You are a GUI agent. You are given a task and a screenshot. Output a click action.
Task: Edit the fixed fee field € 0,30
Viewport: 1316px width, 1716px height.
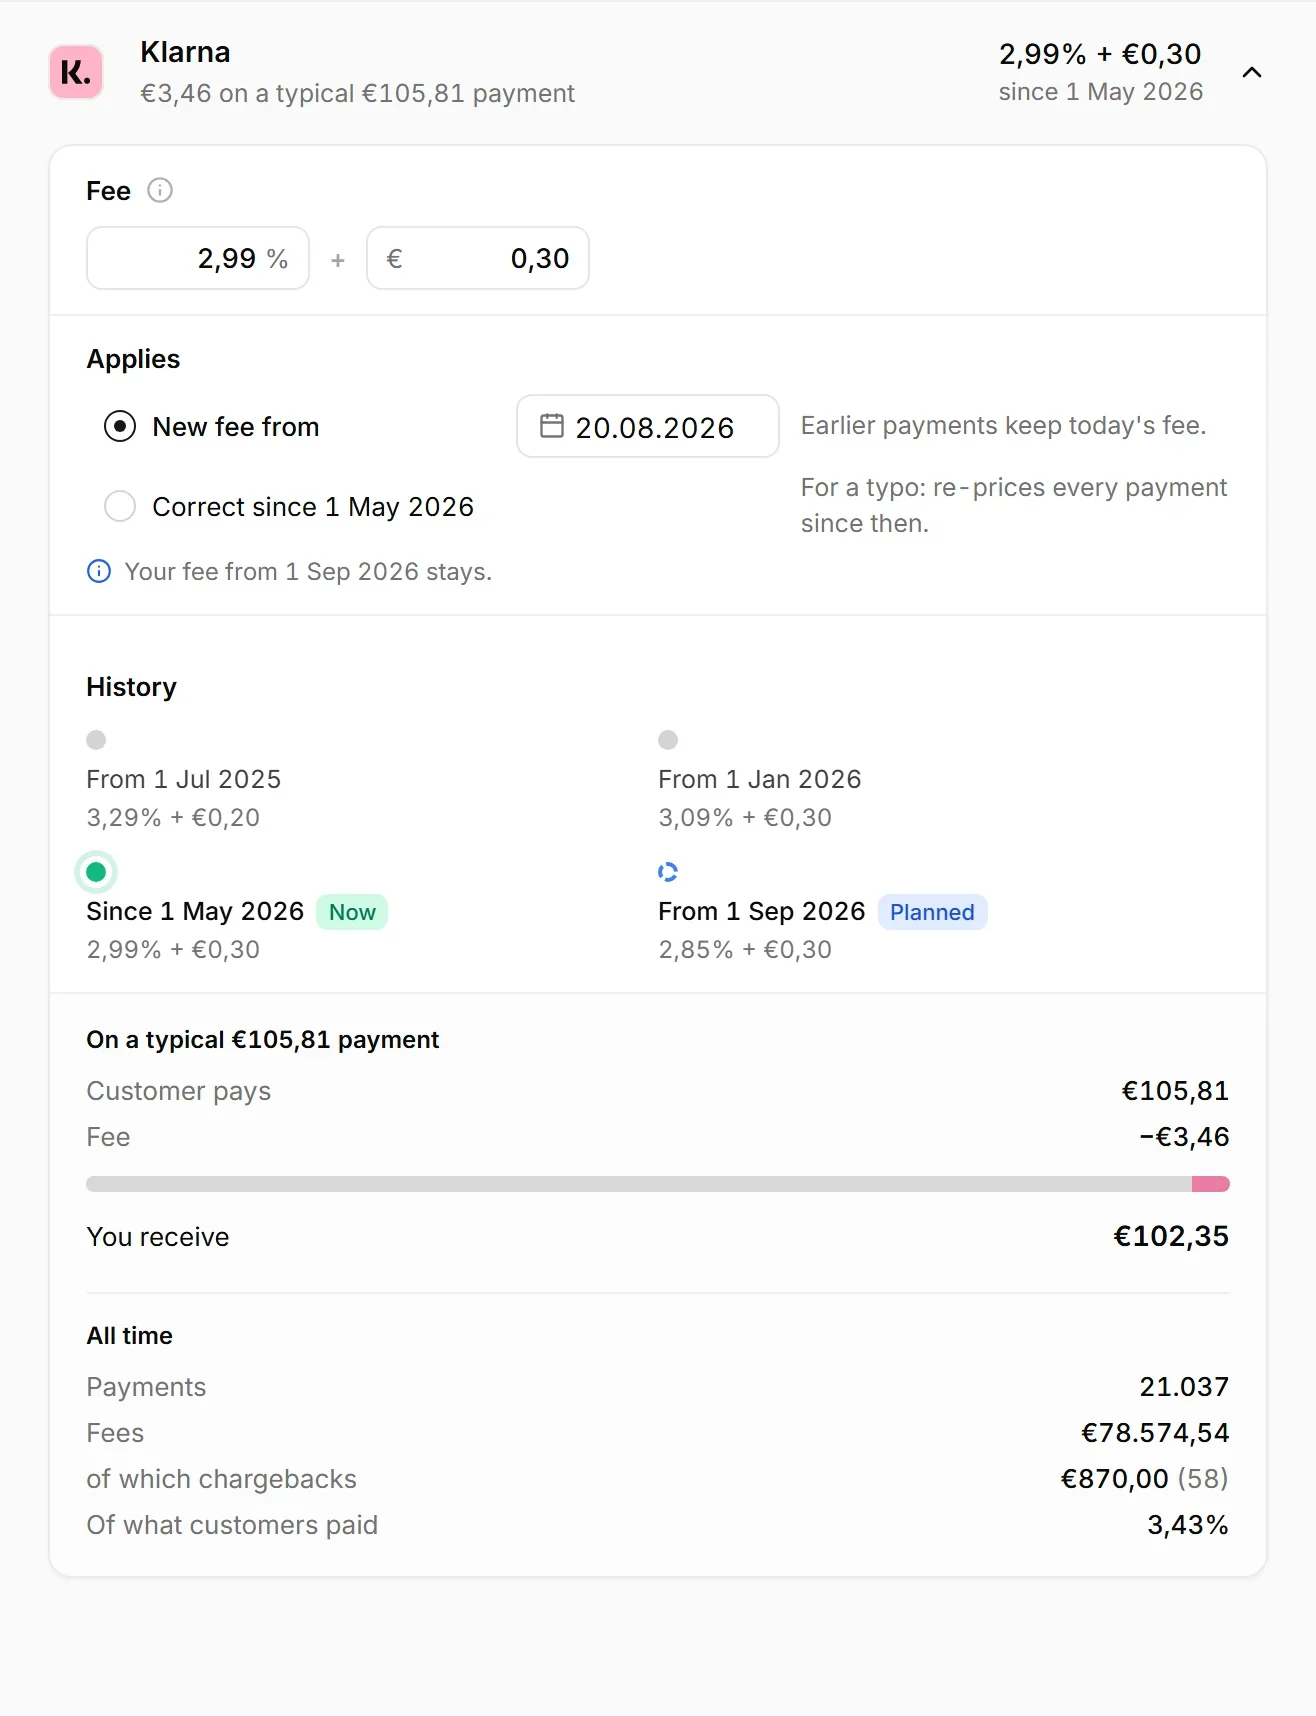pos(478,258)
